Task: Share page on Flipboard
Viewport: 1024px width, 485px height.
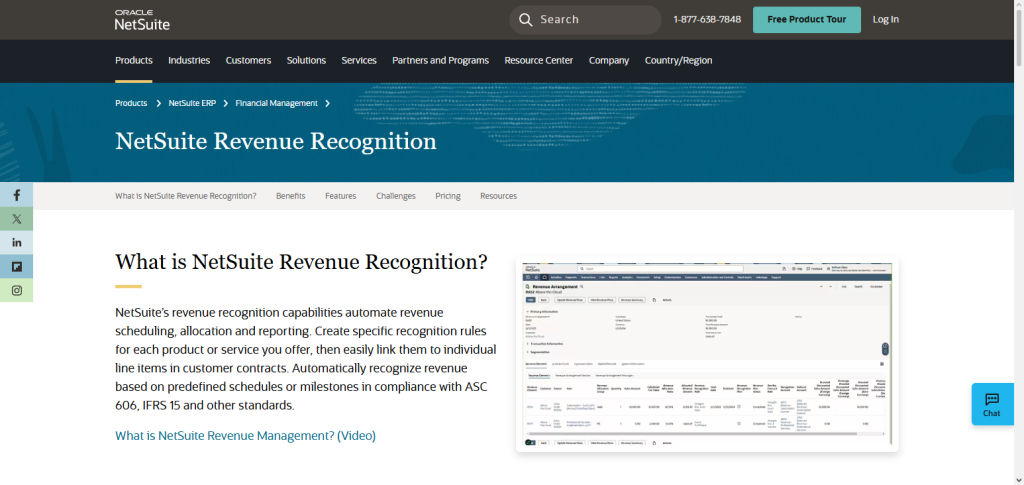Action: (x=16, y=266)
